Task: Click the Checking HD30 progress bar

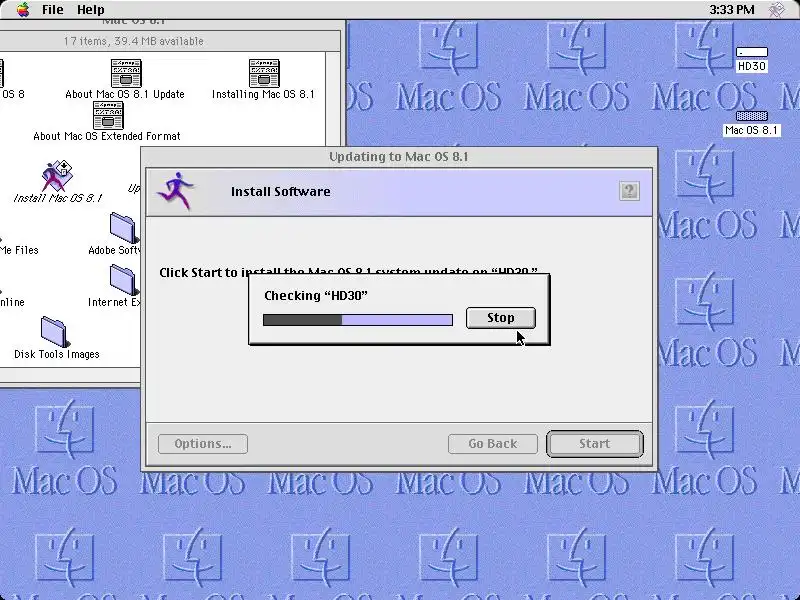Action: pyautogui.click(x=358, y=320)
